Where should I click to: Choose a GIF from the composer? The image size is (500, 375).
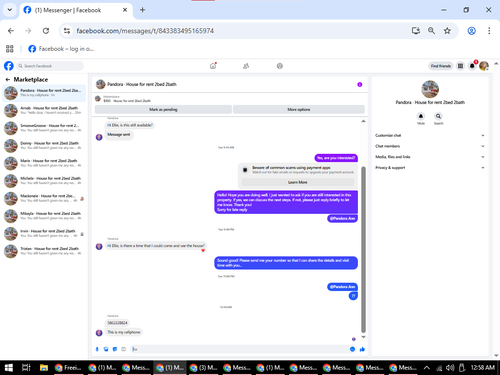pos(123,349)
